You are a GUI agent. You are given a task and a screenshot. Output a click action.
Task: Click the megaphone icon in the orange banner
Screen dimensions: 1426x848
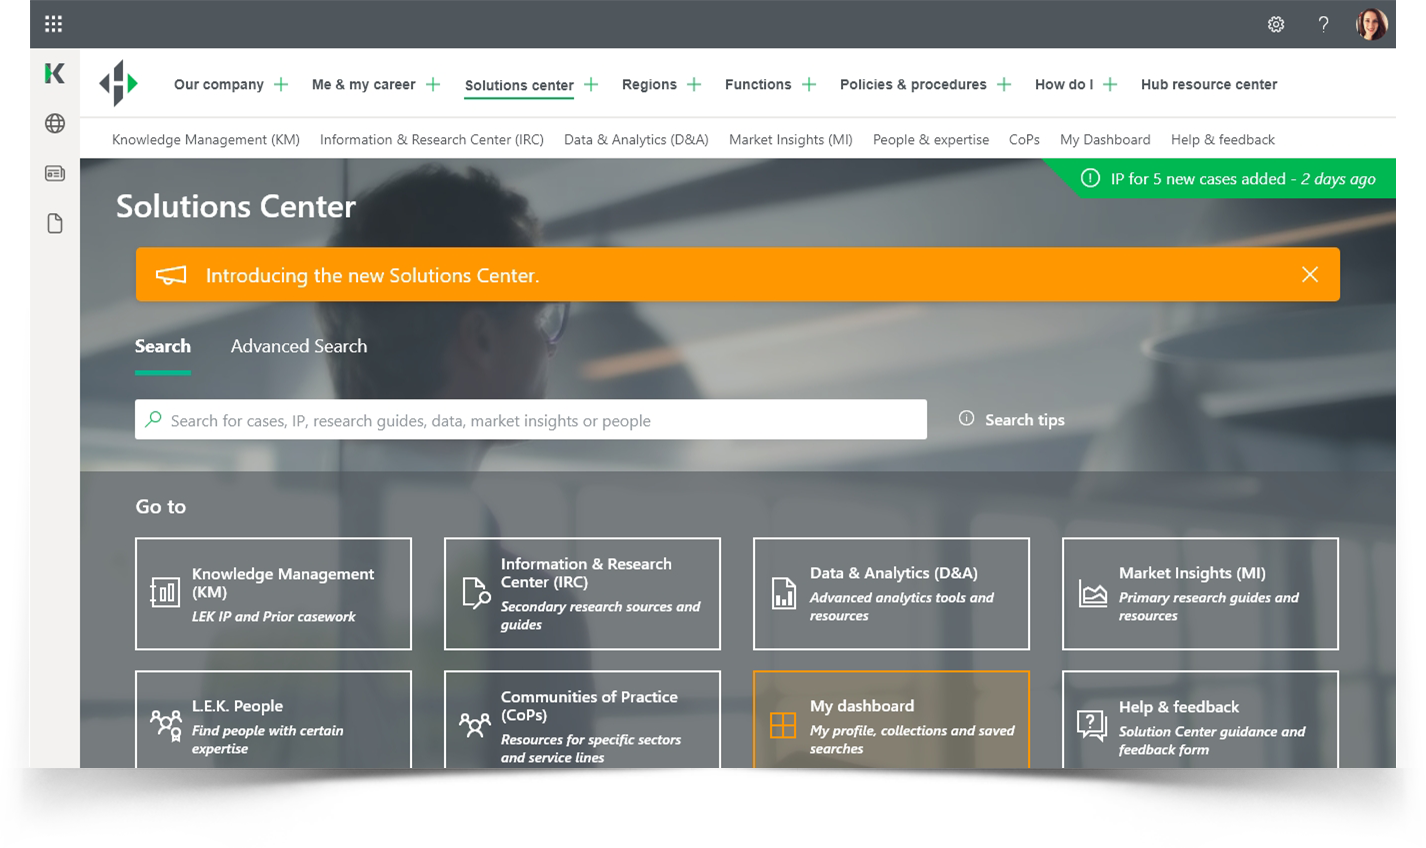pos(171,273)
